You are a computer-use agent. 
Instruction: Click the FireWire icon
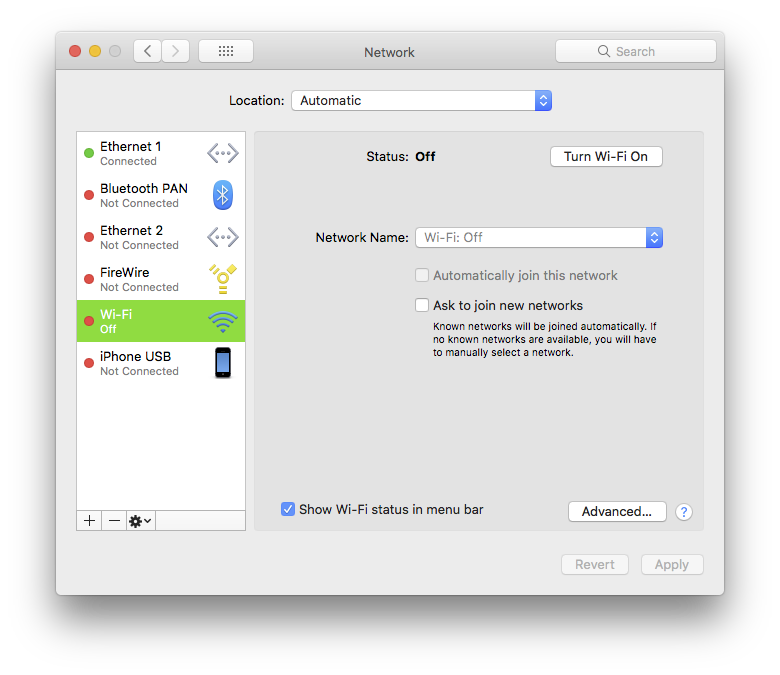click(x=223, y=279)
